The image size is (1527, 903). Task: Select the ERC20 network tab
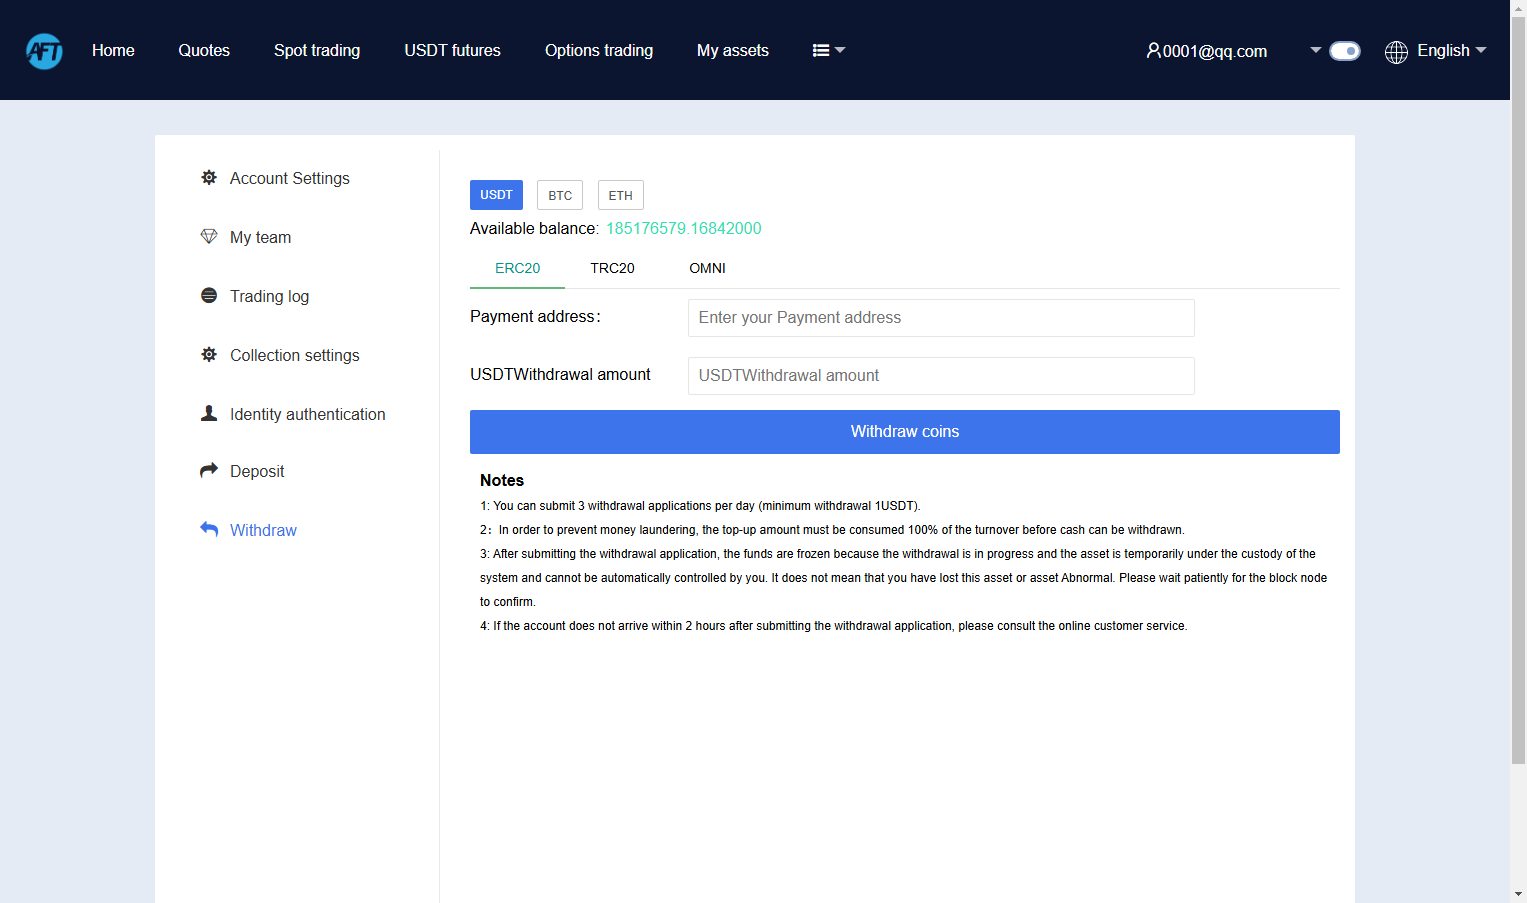[x=517, y=268]
